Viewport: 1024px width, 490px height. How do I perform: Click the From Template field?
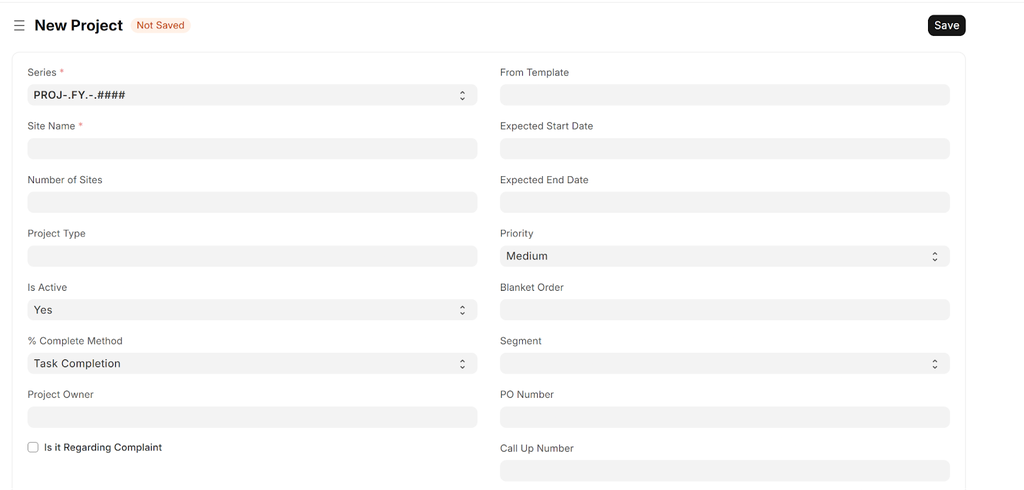tap(724, 95)
